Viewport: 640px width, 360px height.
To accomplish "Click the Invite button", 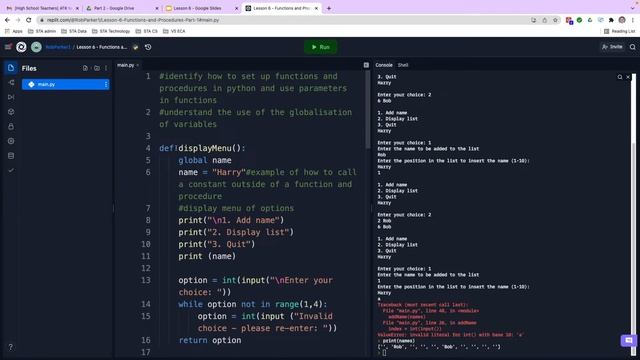I will coord(612,47).
